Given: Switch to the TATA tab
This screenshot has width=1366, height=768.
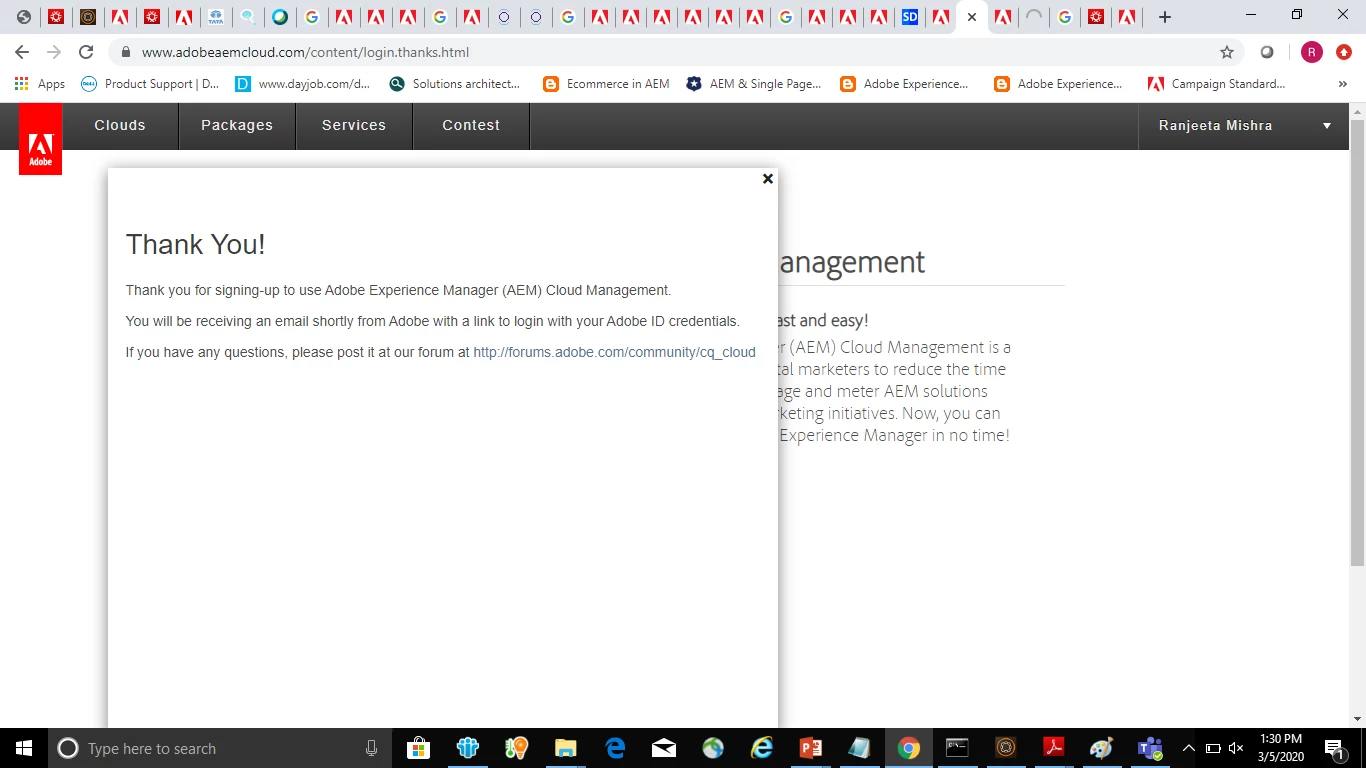Looking at the screenshot, I should pos(215,17).
